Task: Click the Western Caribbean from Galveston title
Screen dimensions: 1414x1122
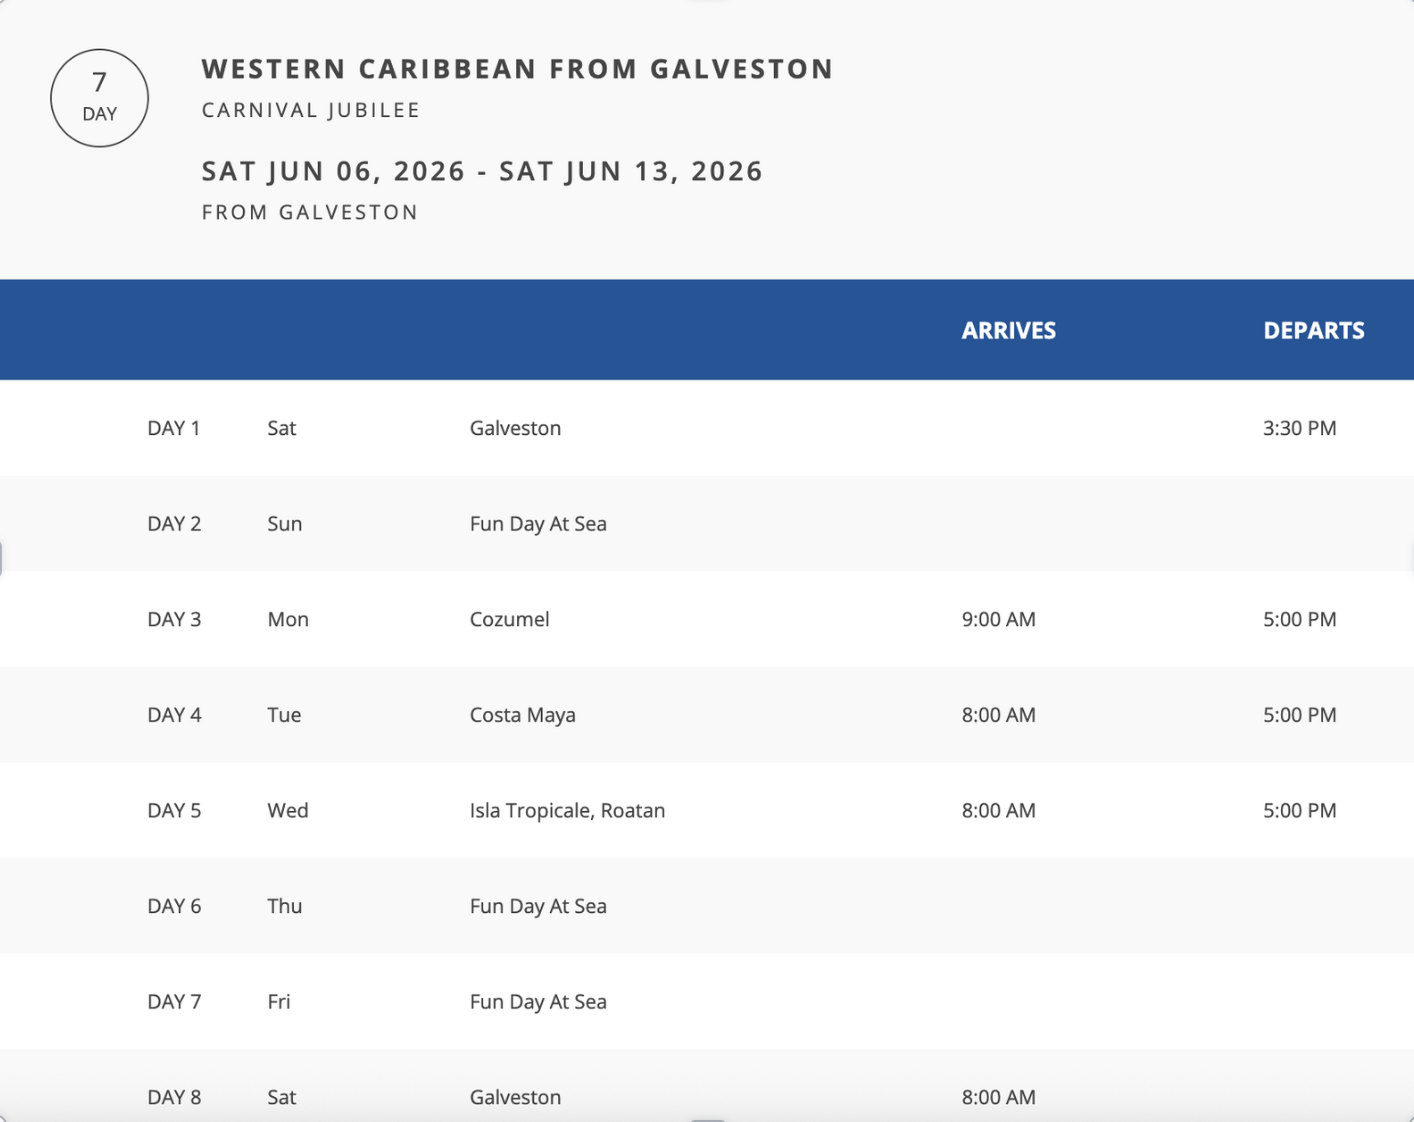Action: pyautogui.click(x=517, y=69)
